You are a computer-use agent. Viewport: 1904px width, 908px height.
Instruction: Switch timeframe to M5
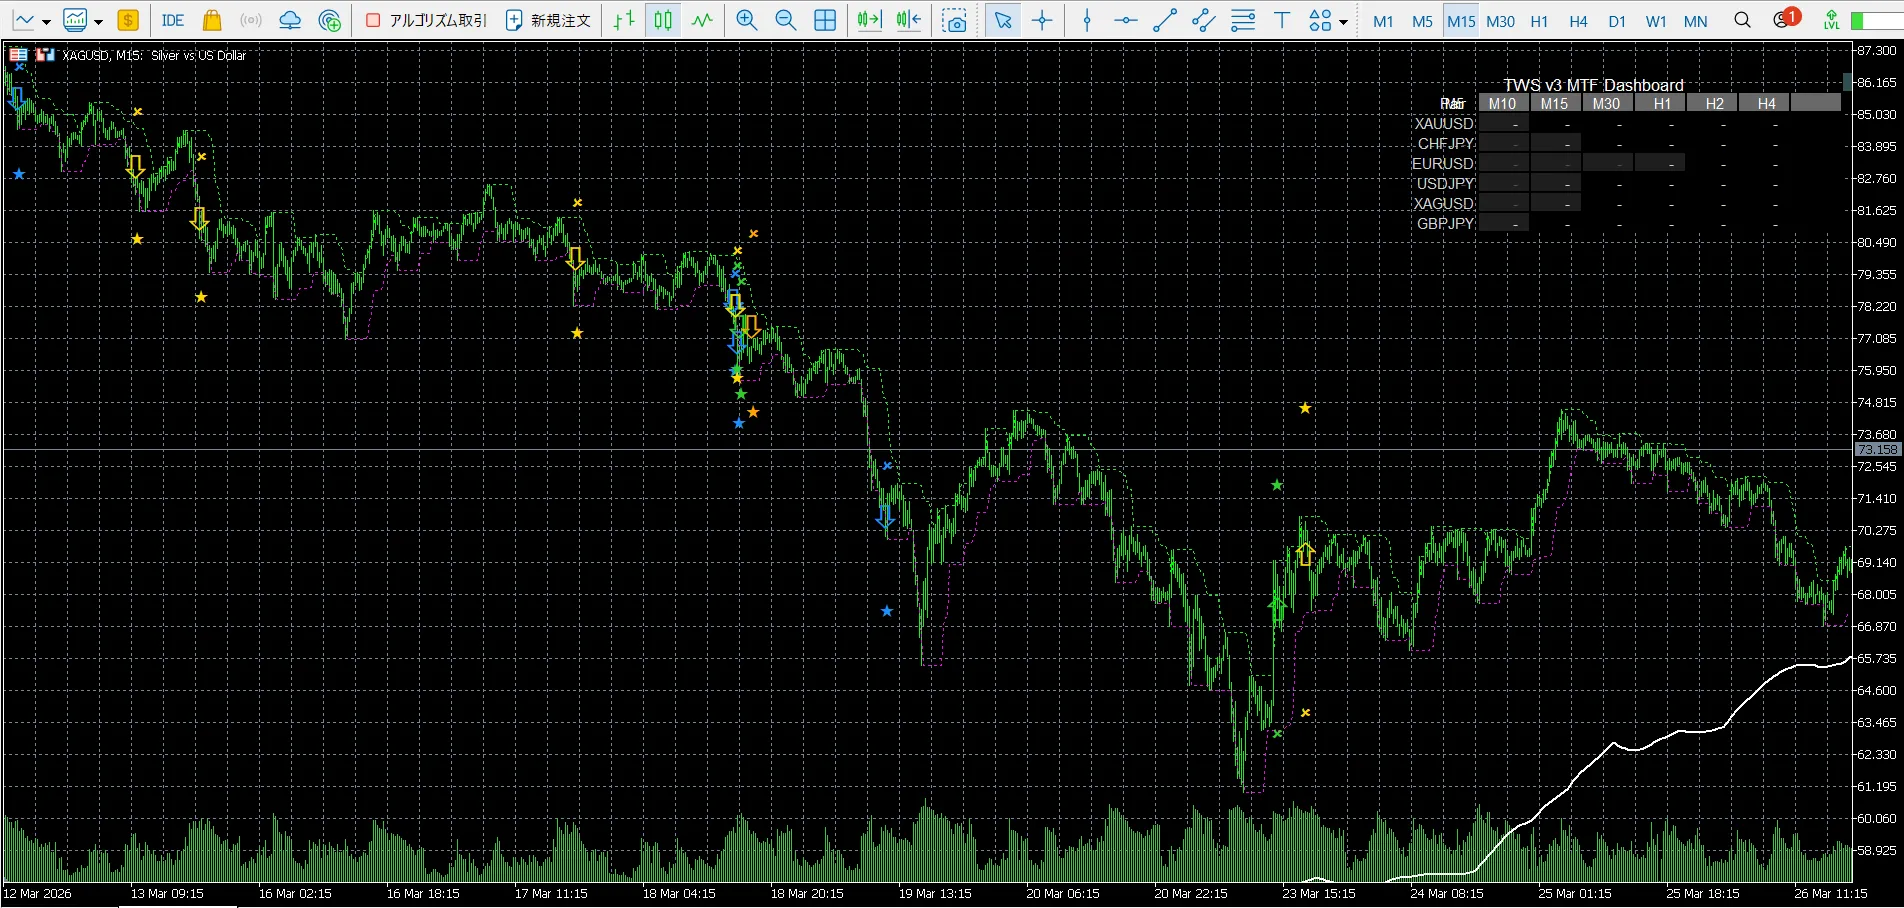point(1422,21)
